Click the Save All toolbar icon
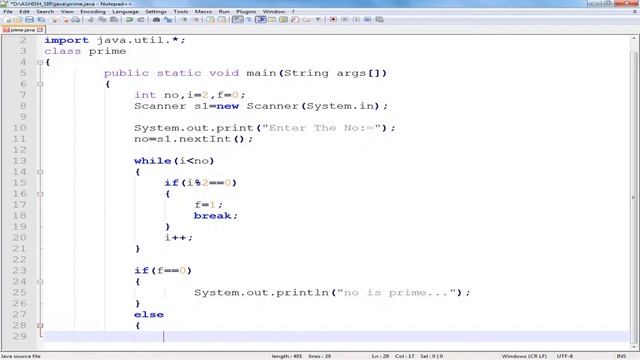Viewport: 640px width, 360px height. pos(41,20)
